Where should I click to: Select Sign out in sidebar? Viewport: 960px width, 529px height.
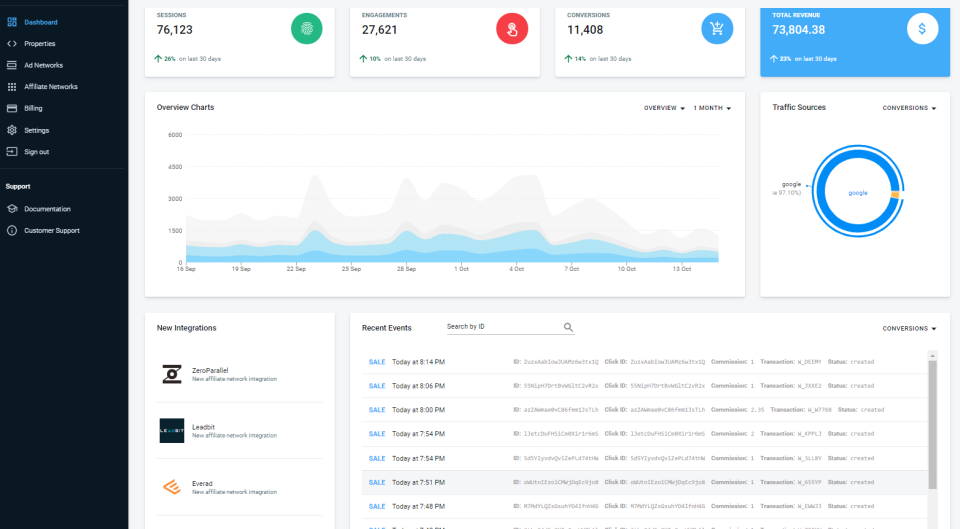37,152
